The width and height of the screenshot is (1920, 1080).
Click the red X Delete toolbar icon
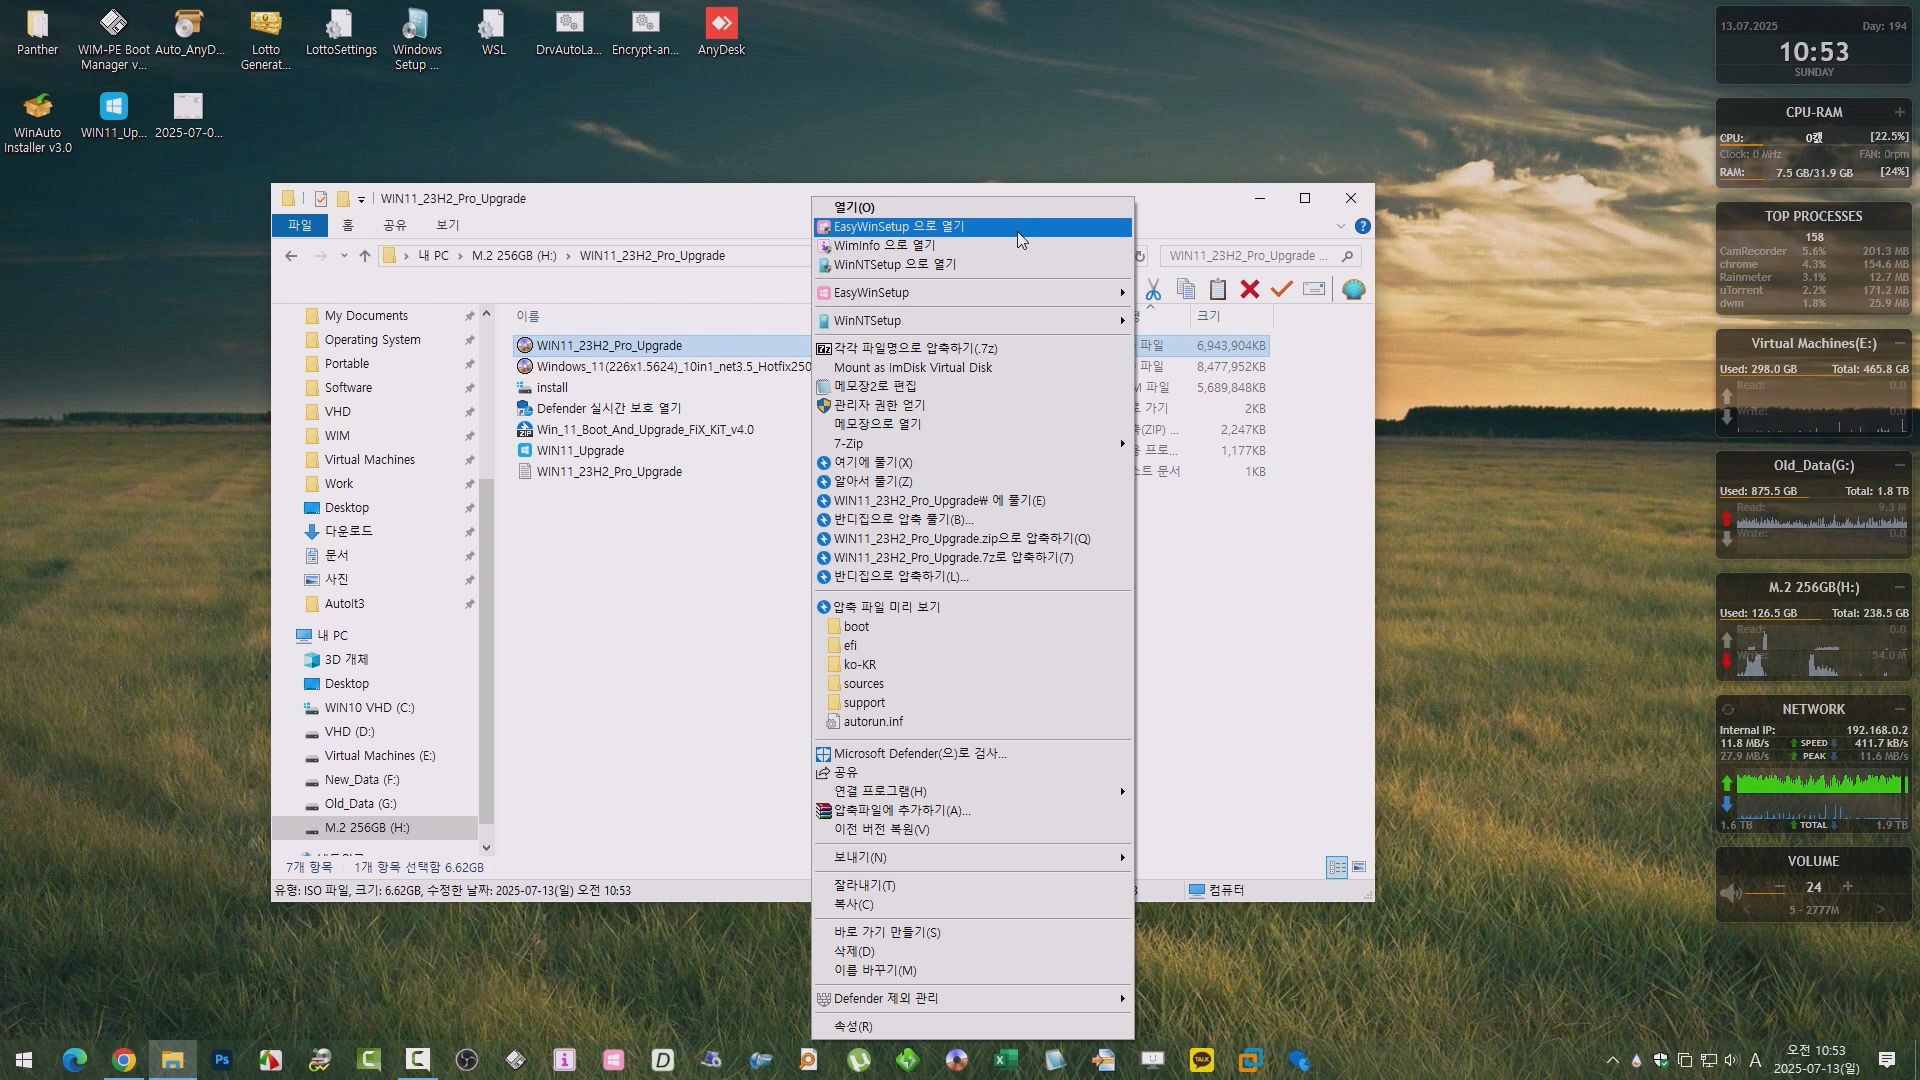(x=1249, y=289)
